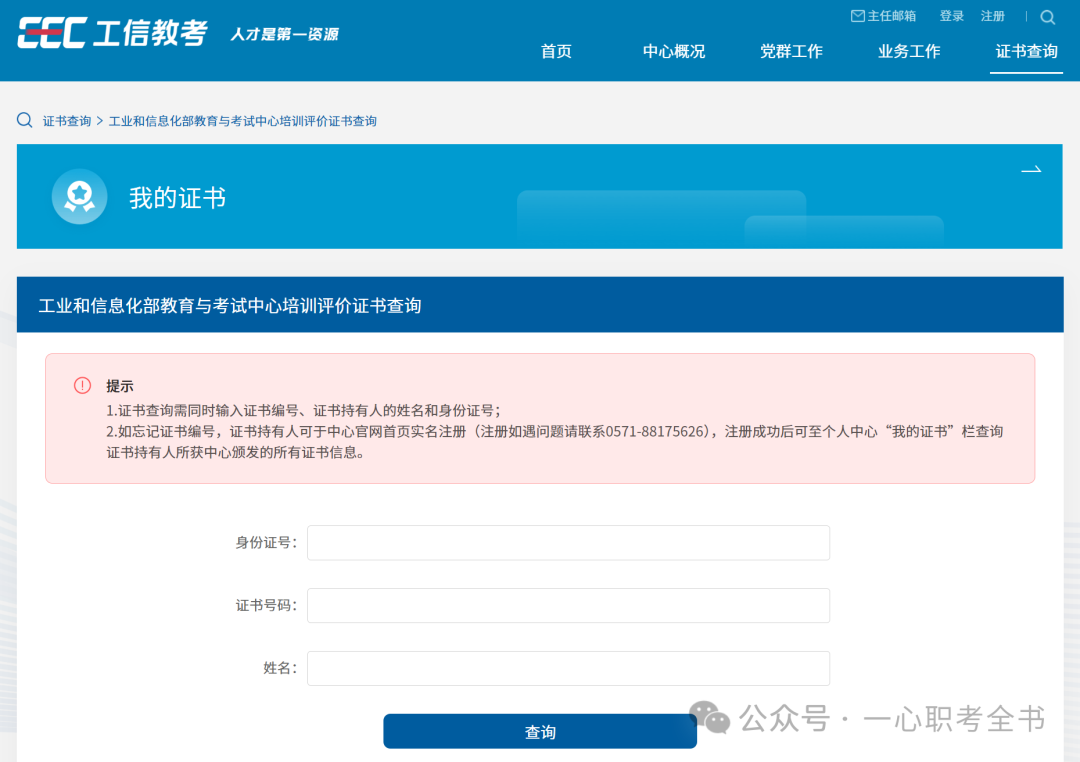The image size is (1080, 762).
Task: Focus the 证书号码 input field
Action: [568, 606]
